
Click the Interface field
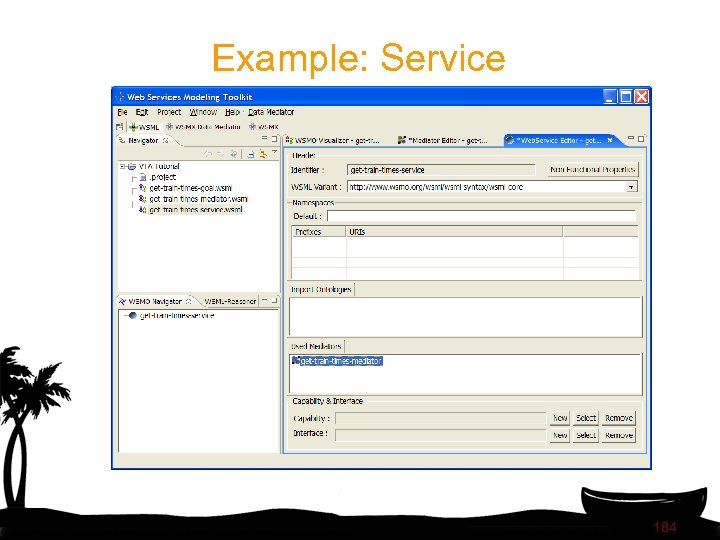pos(440,435)
